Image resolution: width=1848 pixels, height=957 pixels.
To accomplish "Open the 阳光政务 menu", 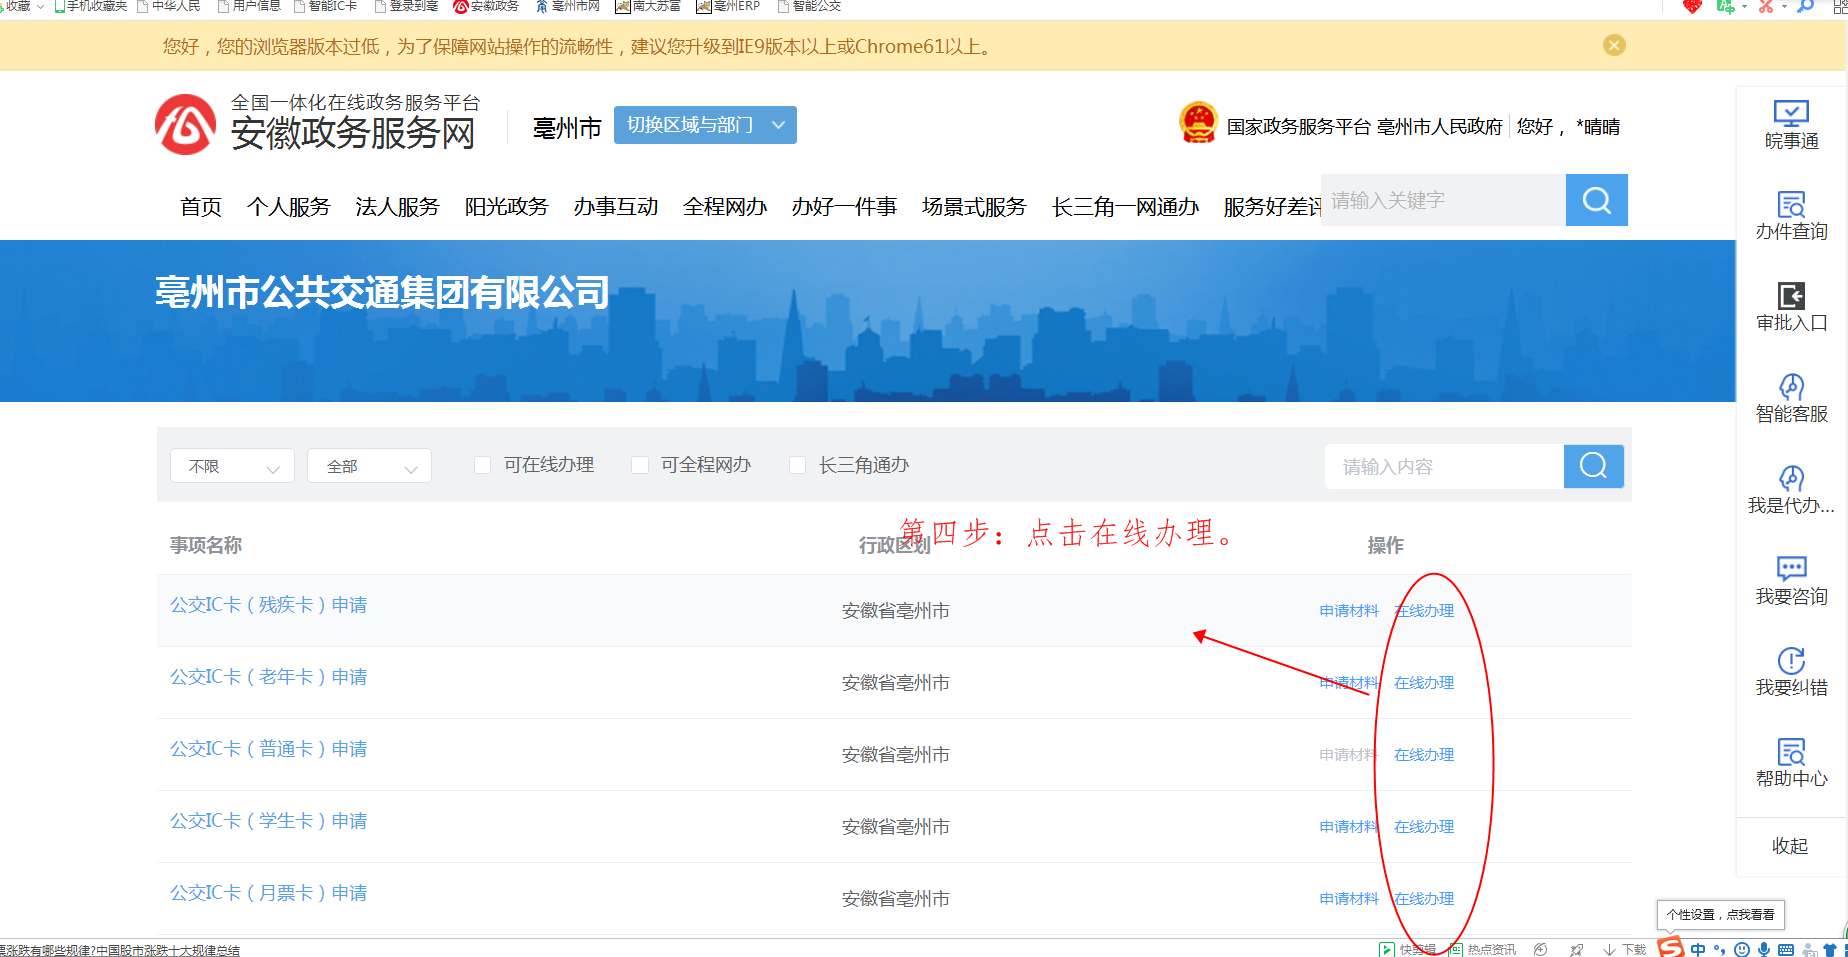I will coord(507,207).
